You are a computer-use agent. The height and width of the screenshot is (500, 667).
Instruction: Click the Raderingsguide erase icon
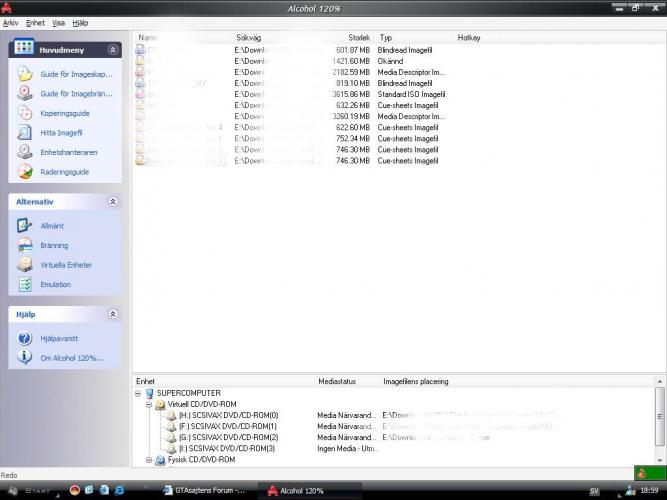[x=25, y=171]
